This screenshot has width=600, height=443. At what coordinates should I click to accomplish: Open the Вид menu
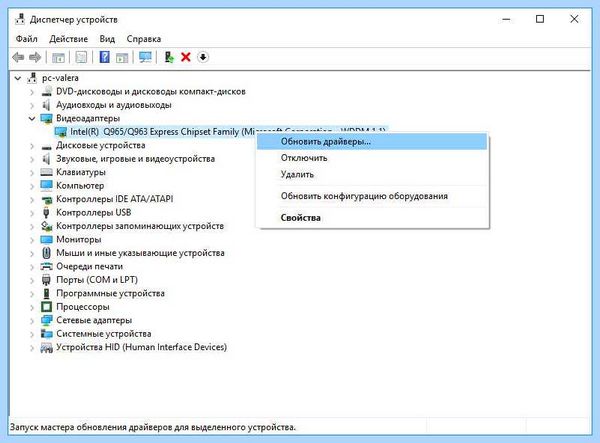[x=107, y=39]
